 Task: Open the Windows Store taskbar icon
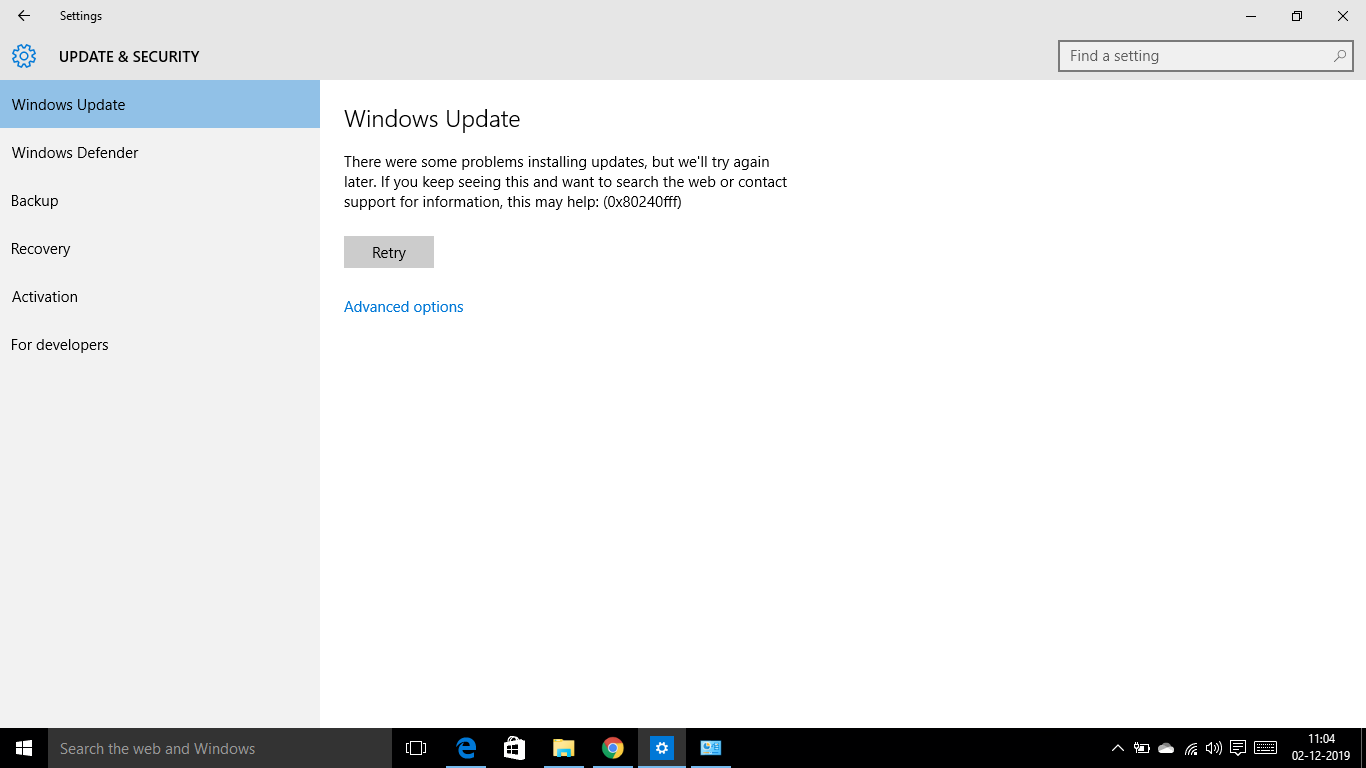click(x=514, y=748)
